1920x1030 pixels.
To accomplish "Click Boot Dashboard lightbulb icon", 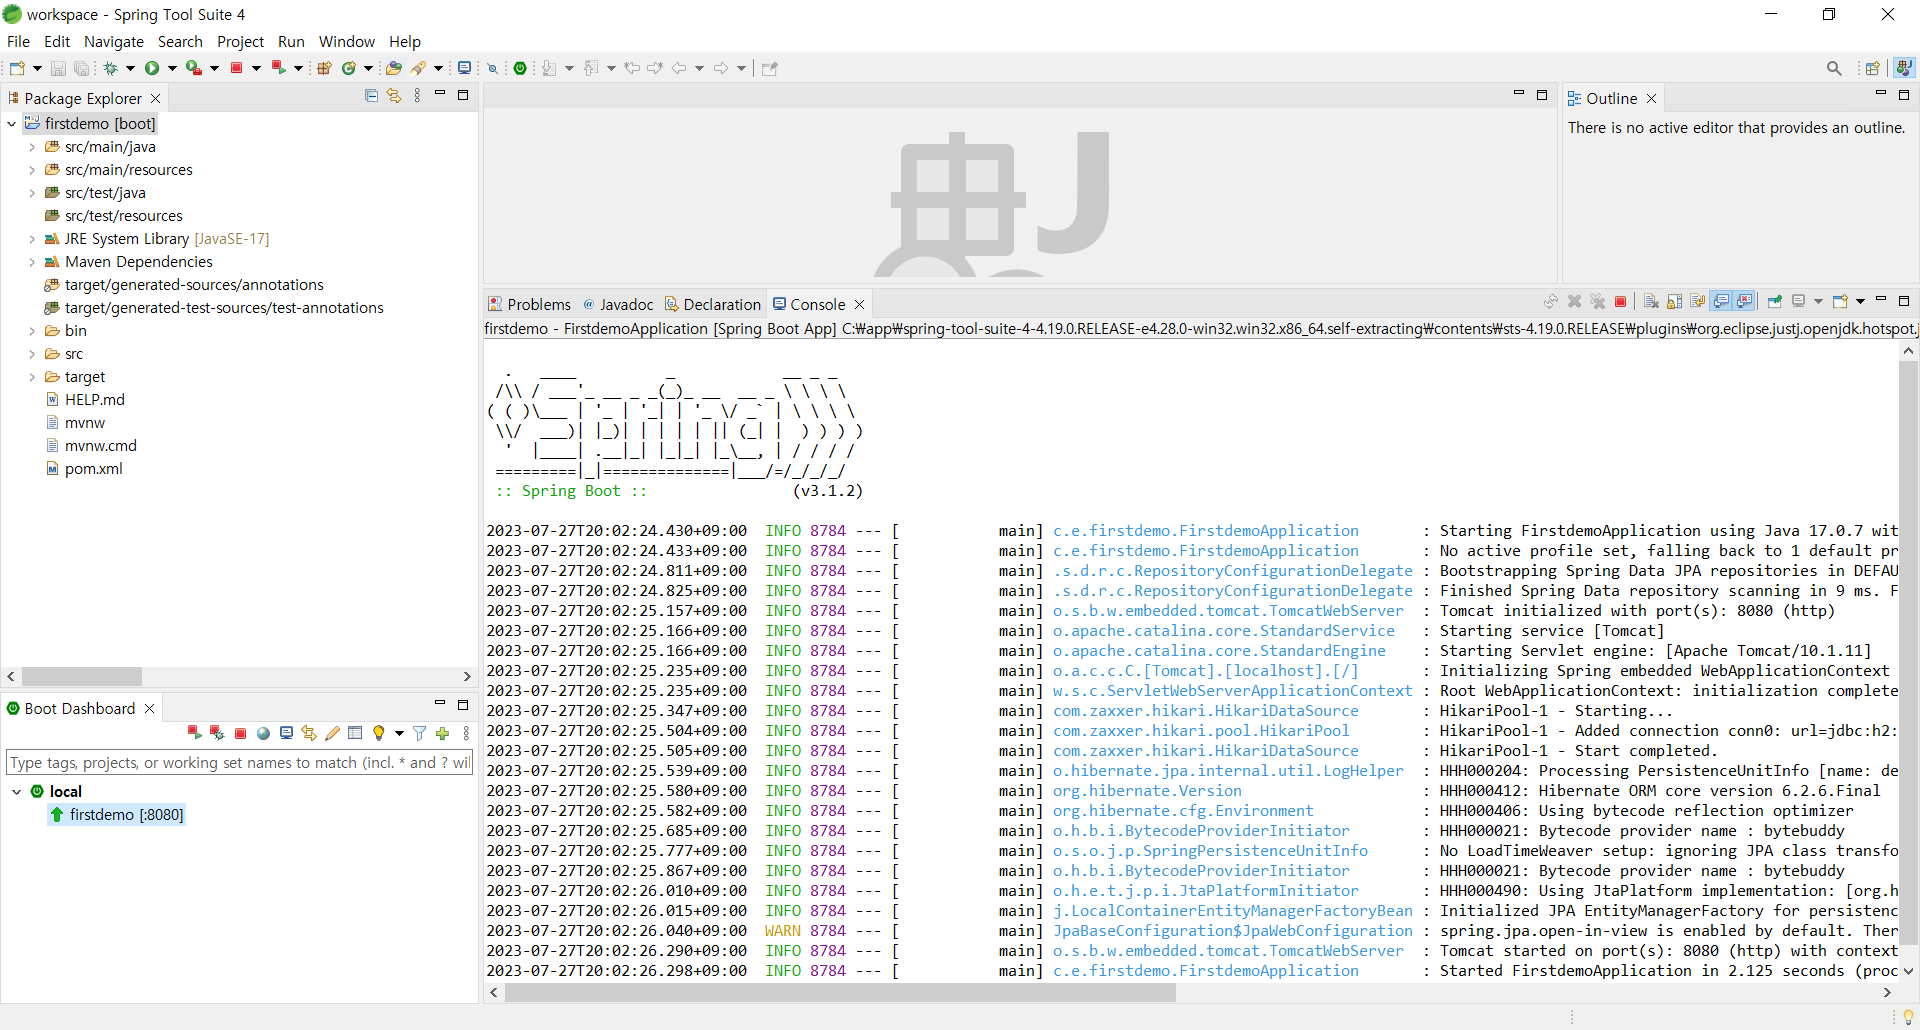I will (x=378, y=733).
